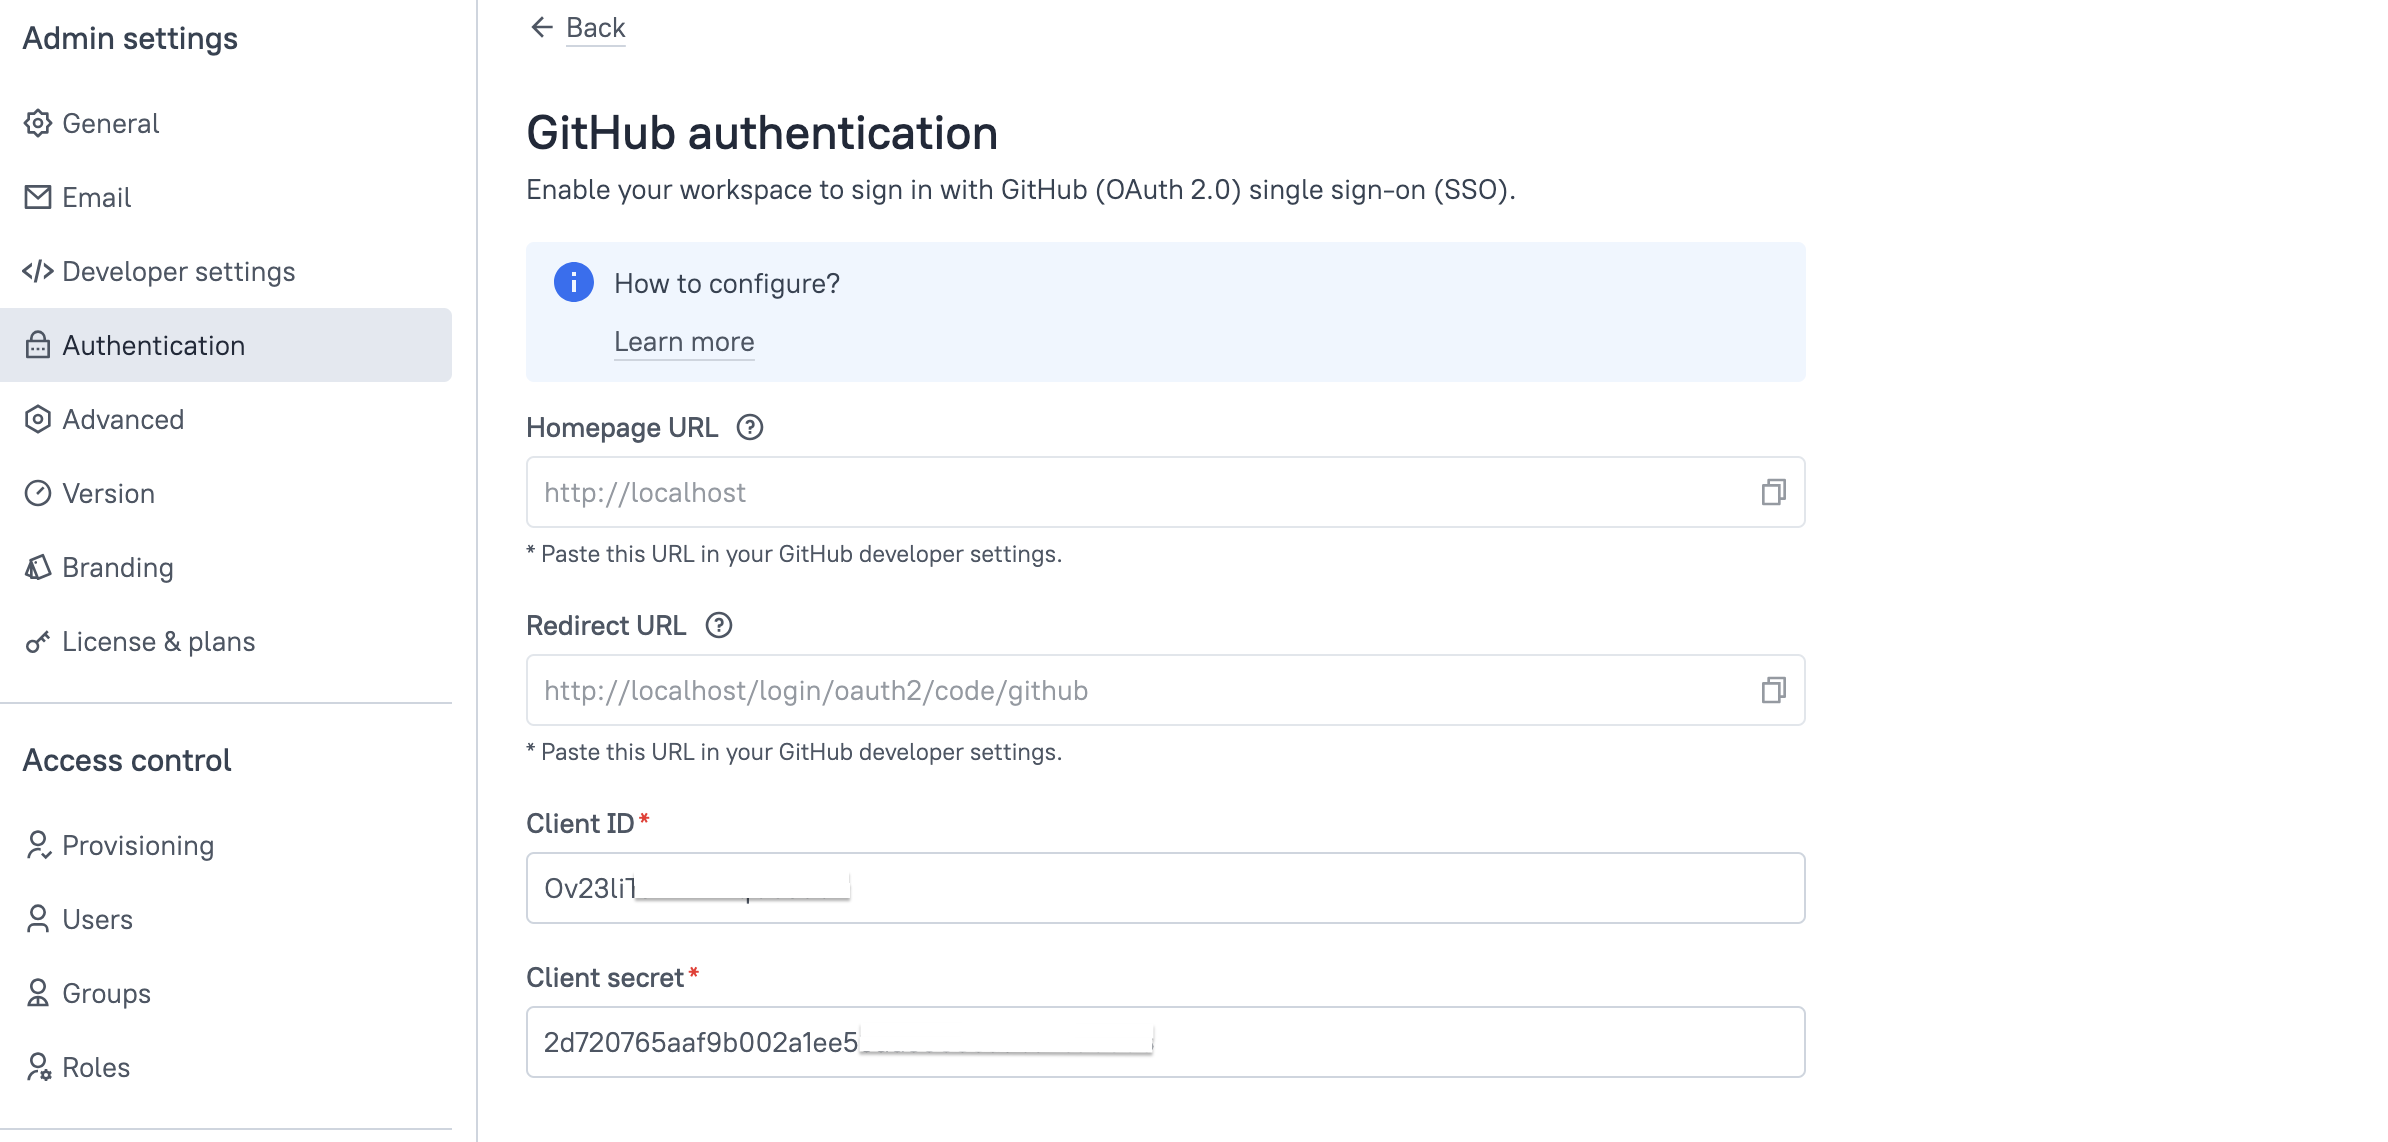Open Users management page

pyautogui.click(x=97, y=920)
